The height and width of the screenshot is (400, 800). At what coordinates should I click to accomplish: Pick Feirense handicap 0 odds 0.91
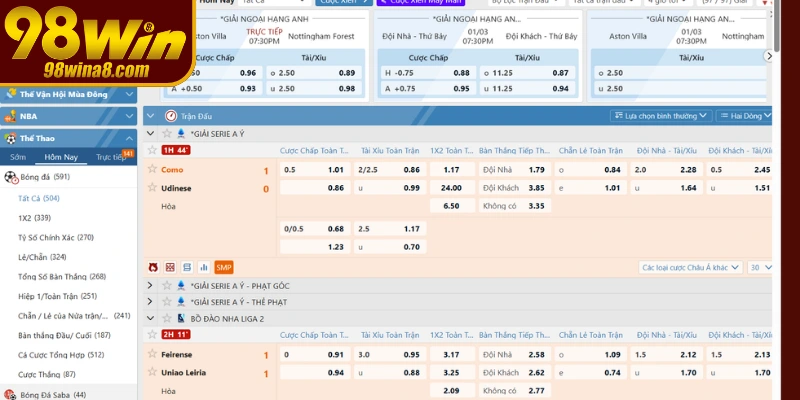click(315, 354)
